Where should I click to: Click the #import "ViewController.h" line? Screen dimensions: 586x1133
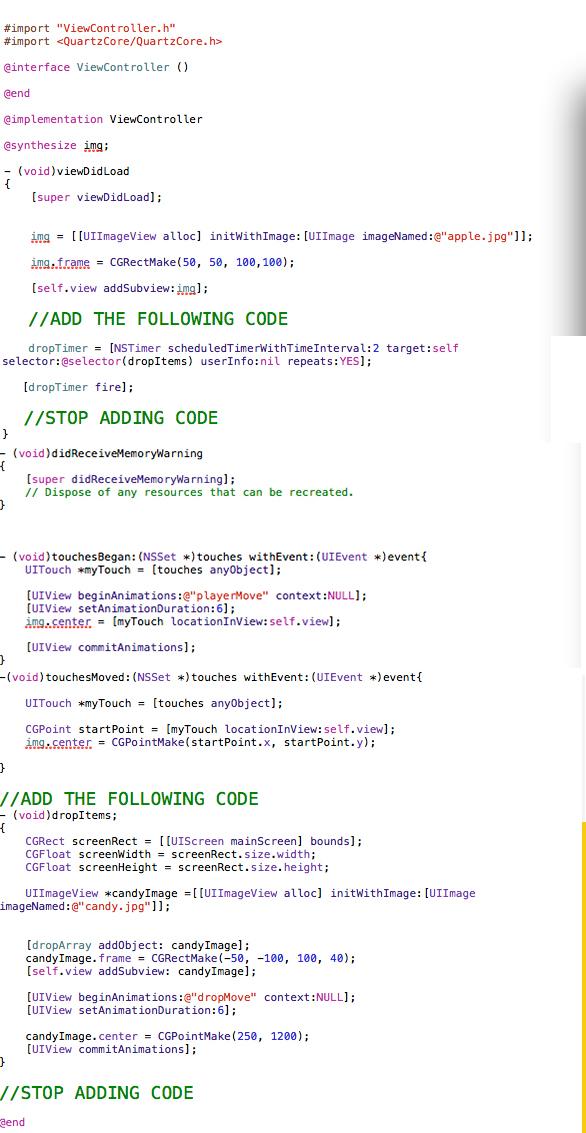90,28
